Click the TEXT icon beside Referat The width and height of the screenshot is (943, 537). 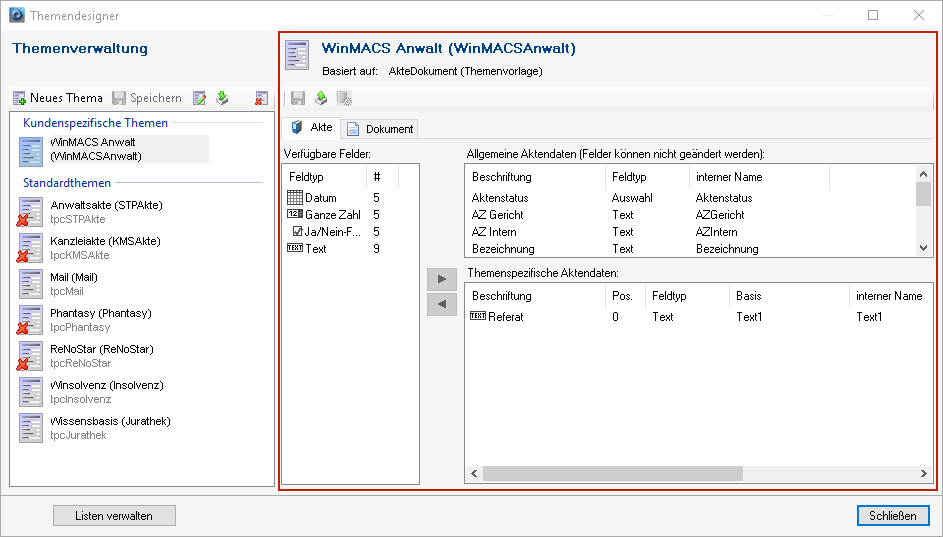[x=478, y=316]
